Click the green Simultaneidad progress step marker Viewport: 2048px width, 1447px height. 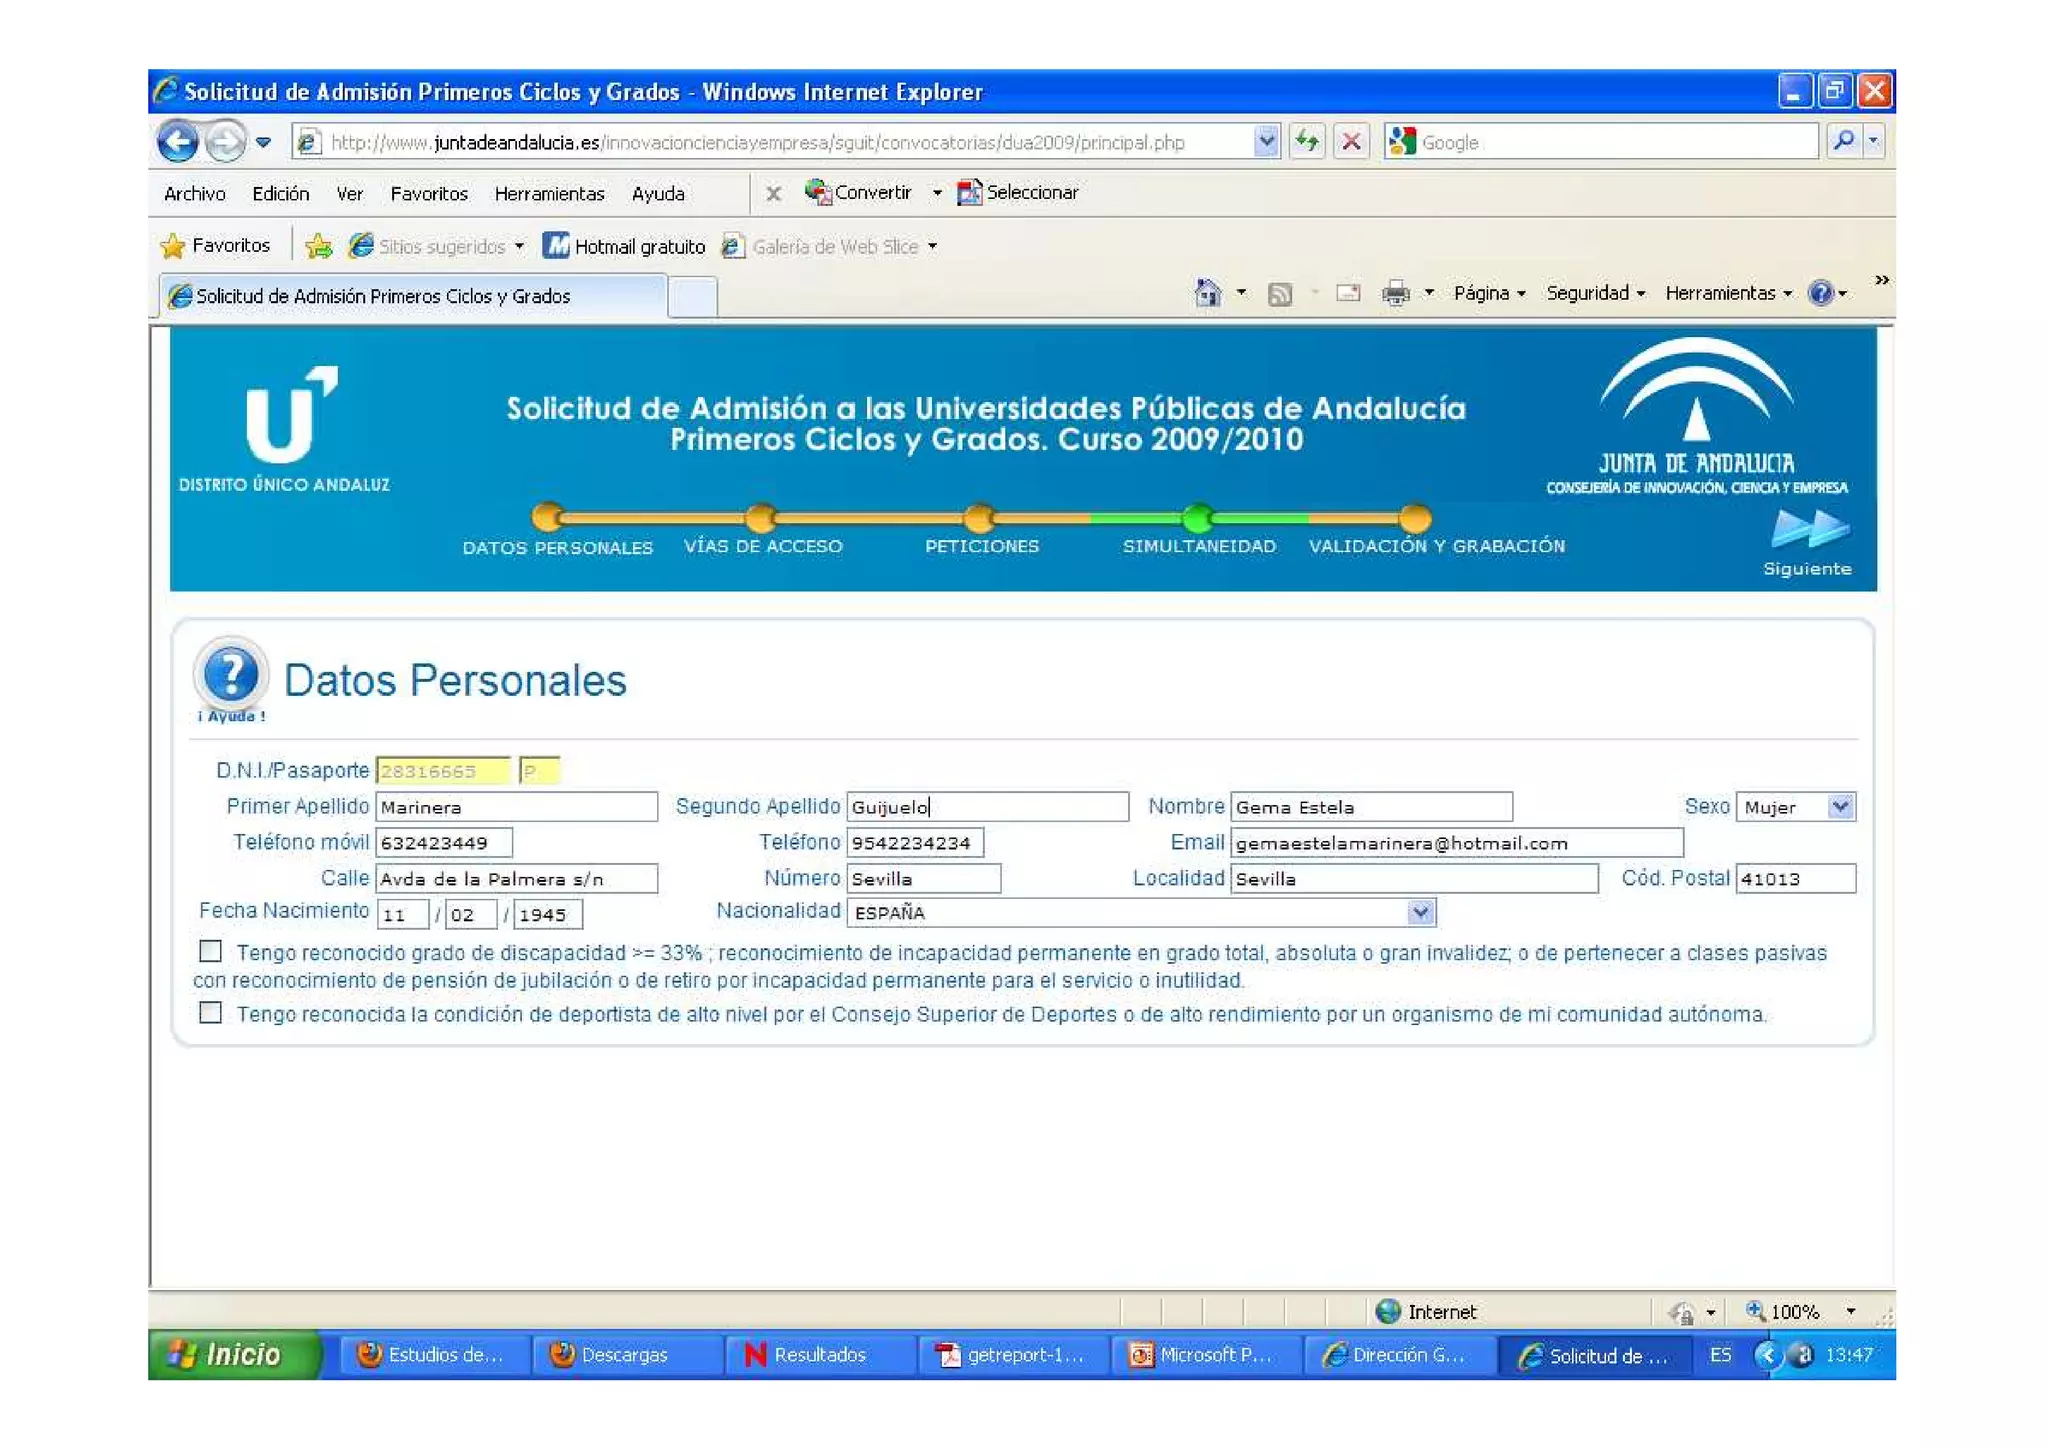coord(1197,518)
